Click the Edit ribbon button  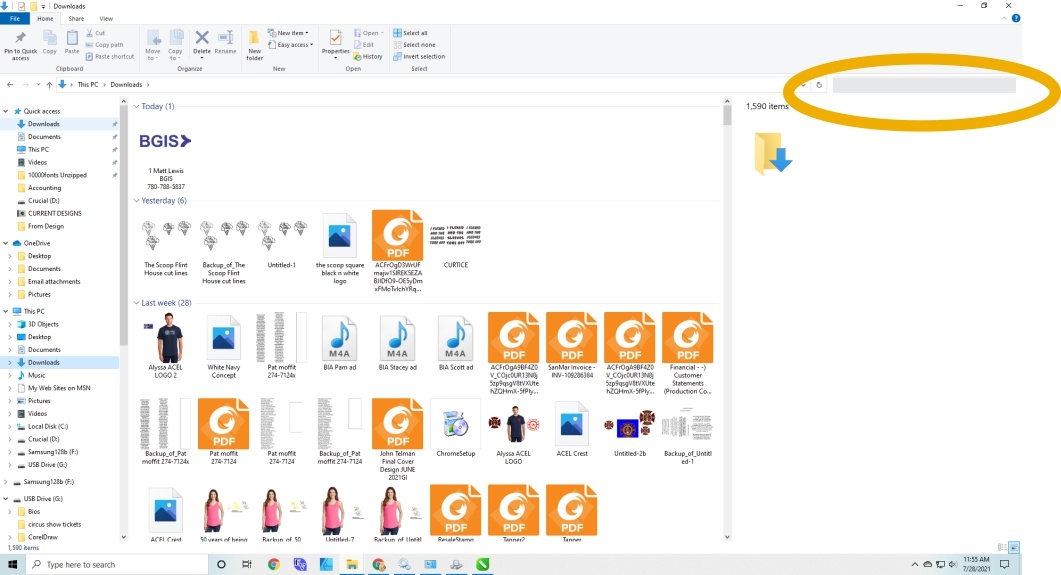pyautogui.click(x=364, y=45)
